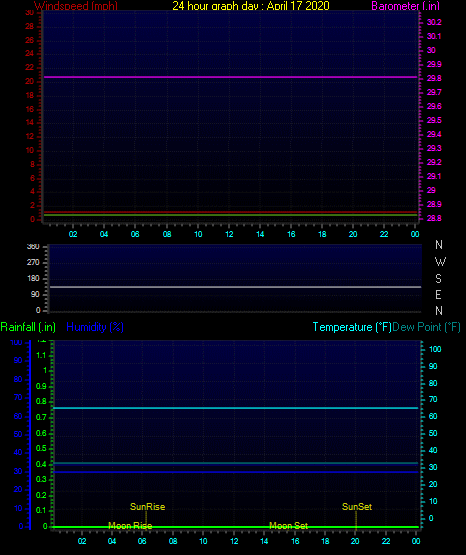Click the Moon Set marker label

tap(288, 526)
